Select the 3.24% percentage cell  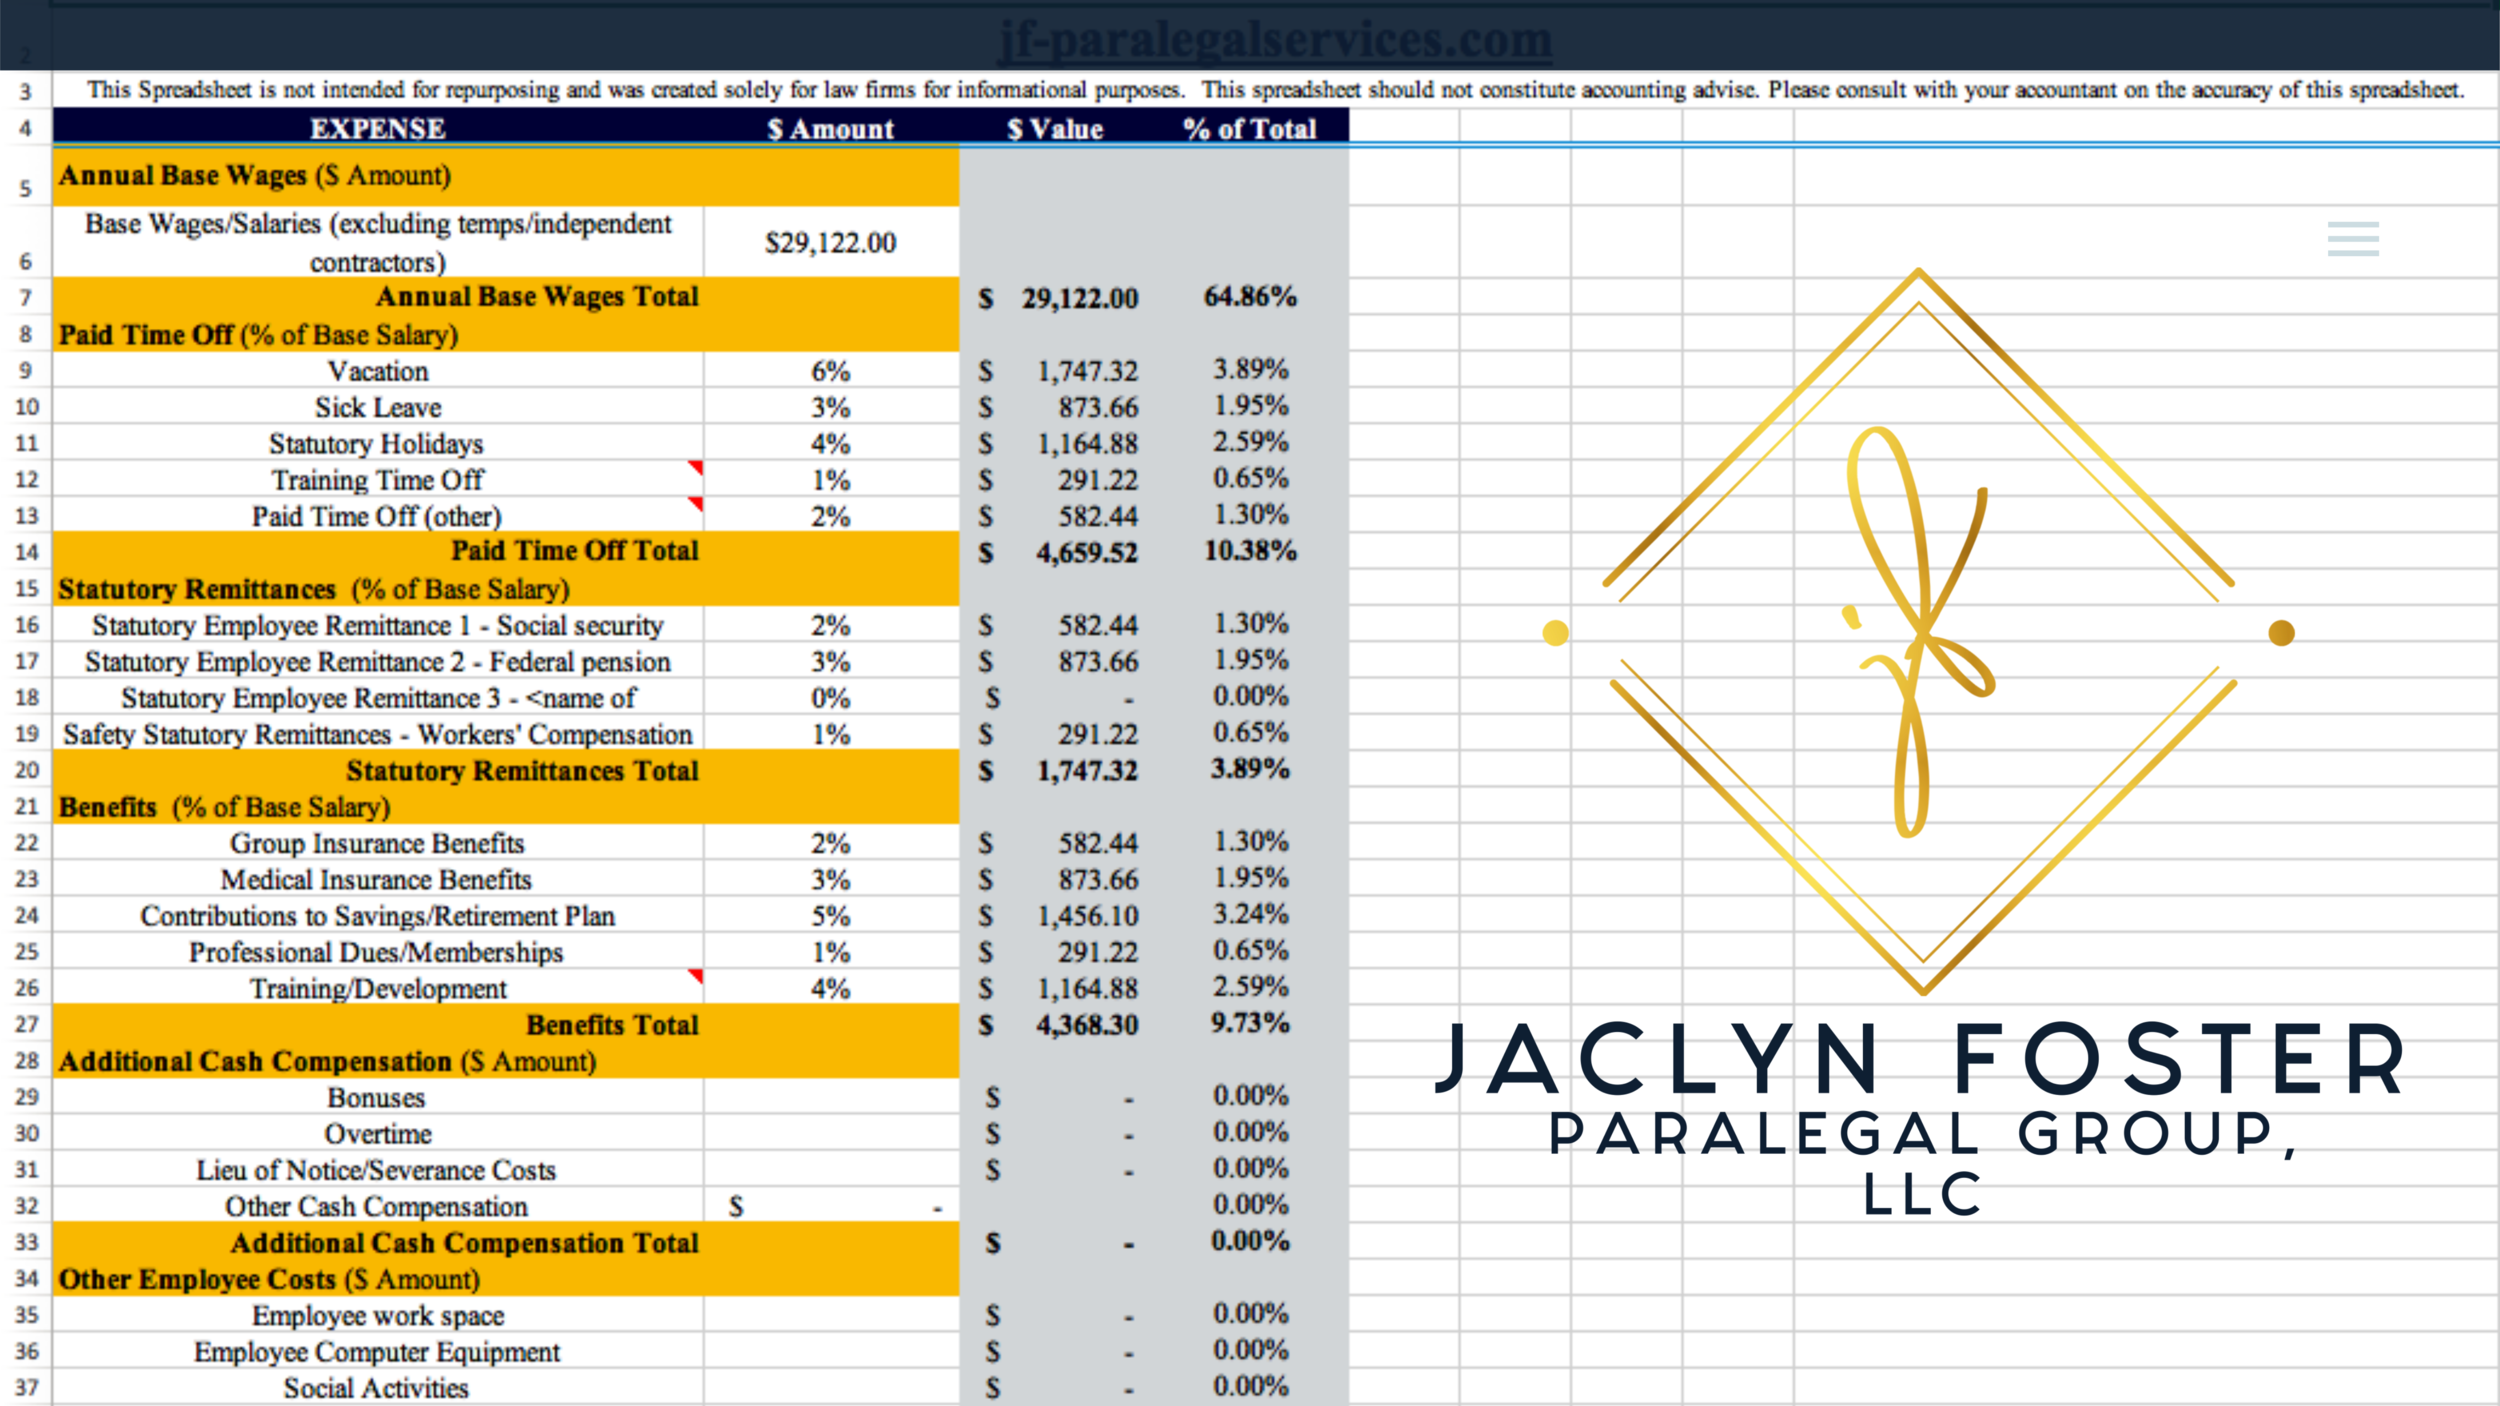[x=1250, y=914]
